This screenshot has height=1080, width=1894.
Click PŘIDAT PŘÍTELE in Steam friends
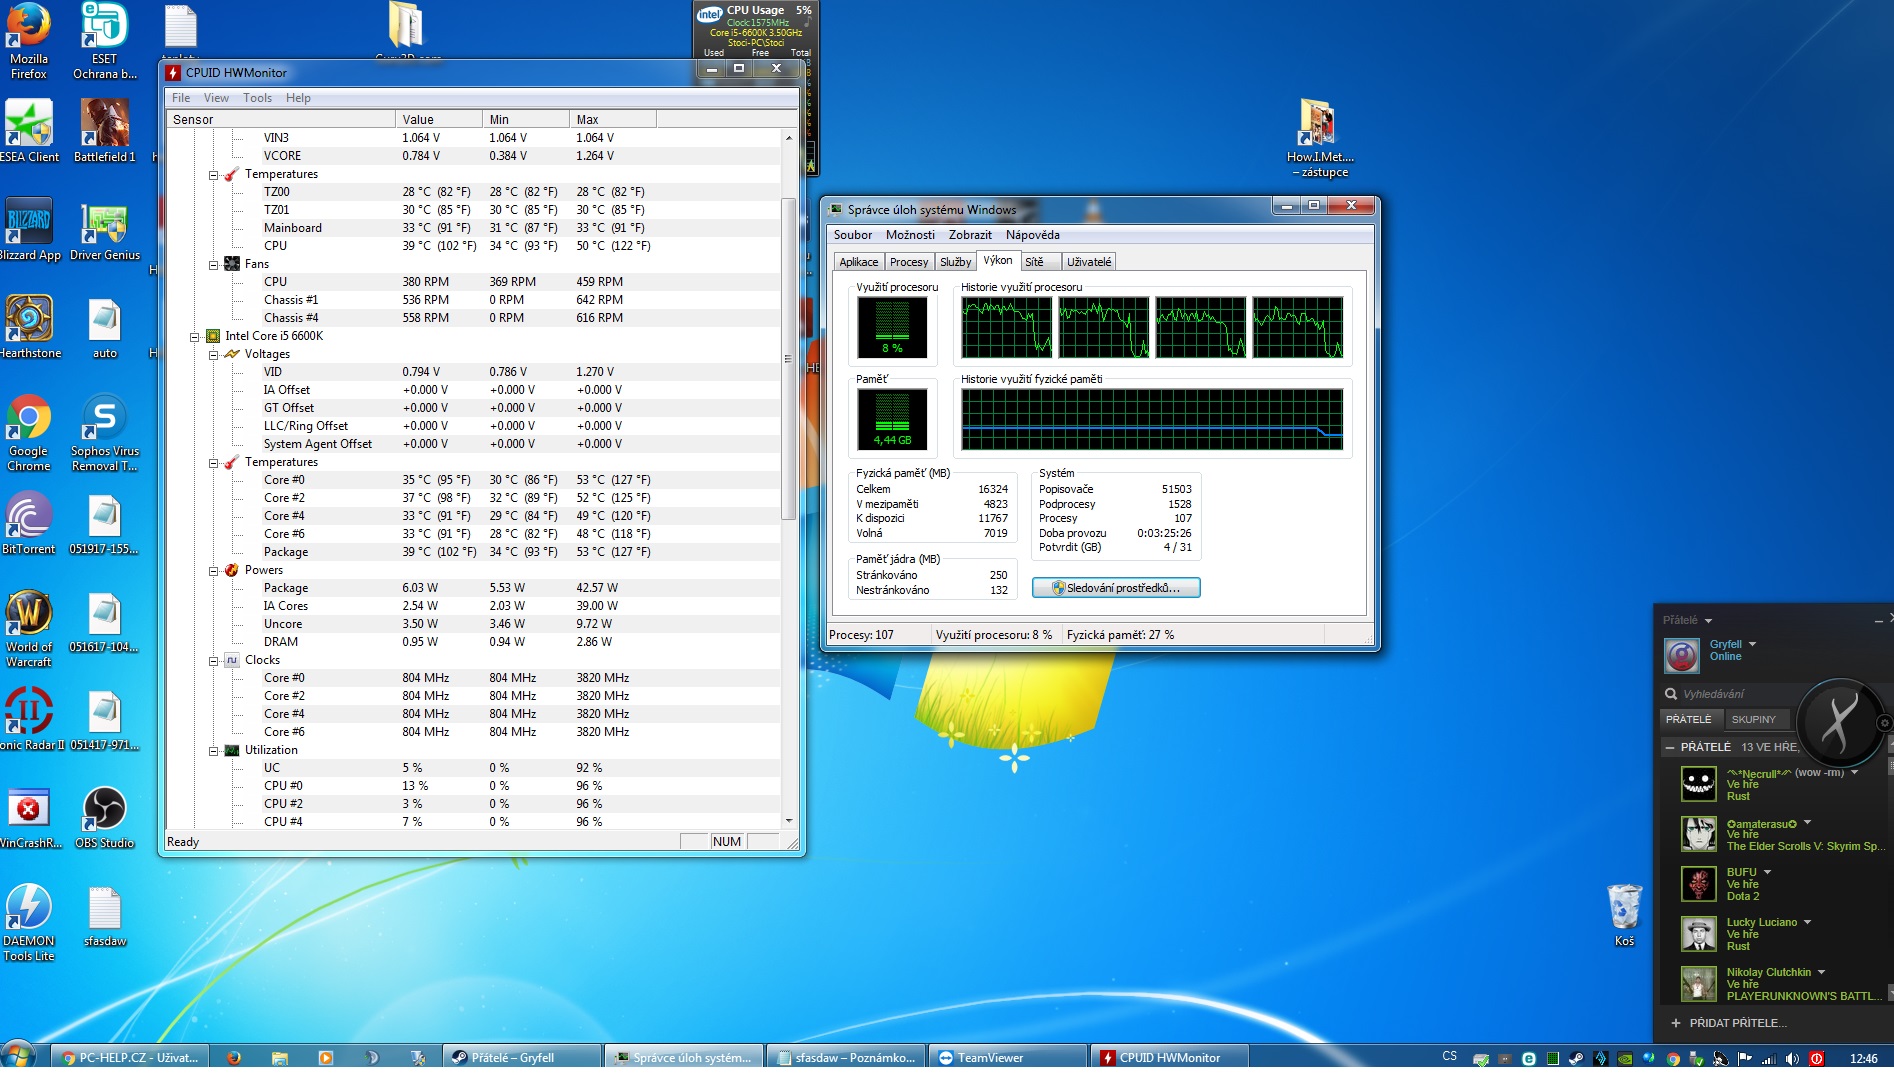(1737, 1023)
